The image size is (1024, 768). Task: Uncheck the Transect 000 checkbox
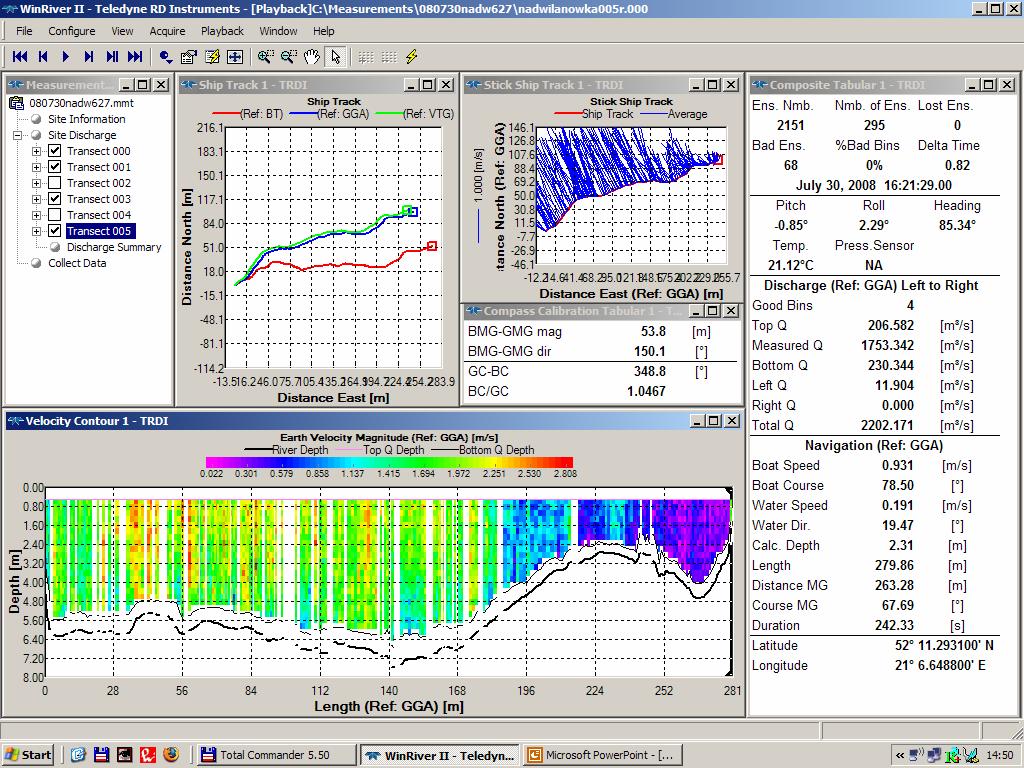(55, 151)
